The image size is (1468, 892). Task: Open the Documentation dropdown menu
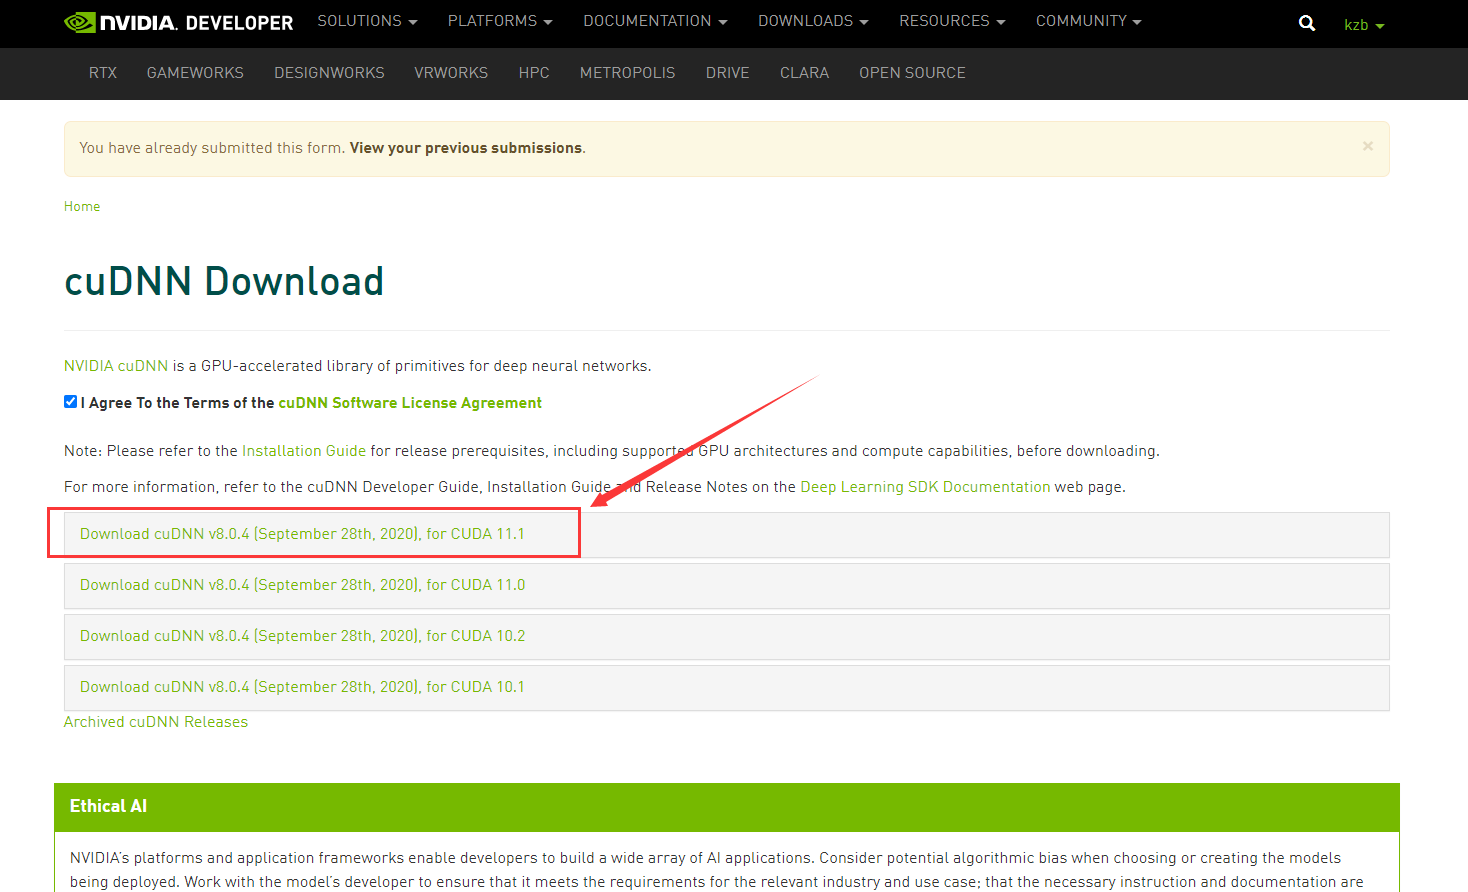(x=655, y=21)
